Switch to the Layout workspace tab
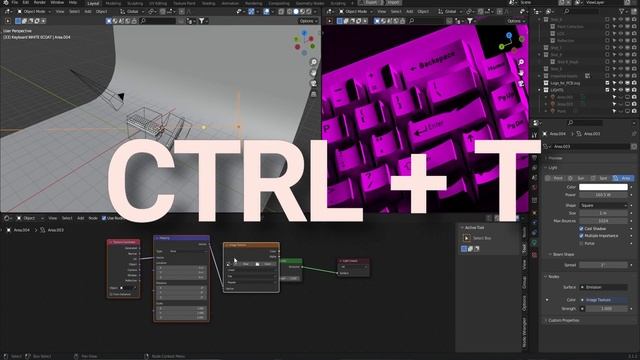640x360 pixels. [x=93, y=3]
